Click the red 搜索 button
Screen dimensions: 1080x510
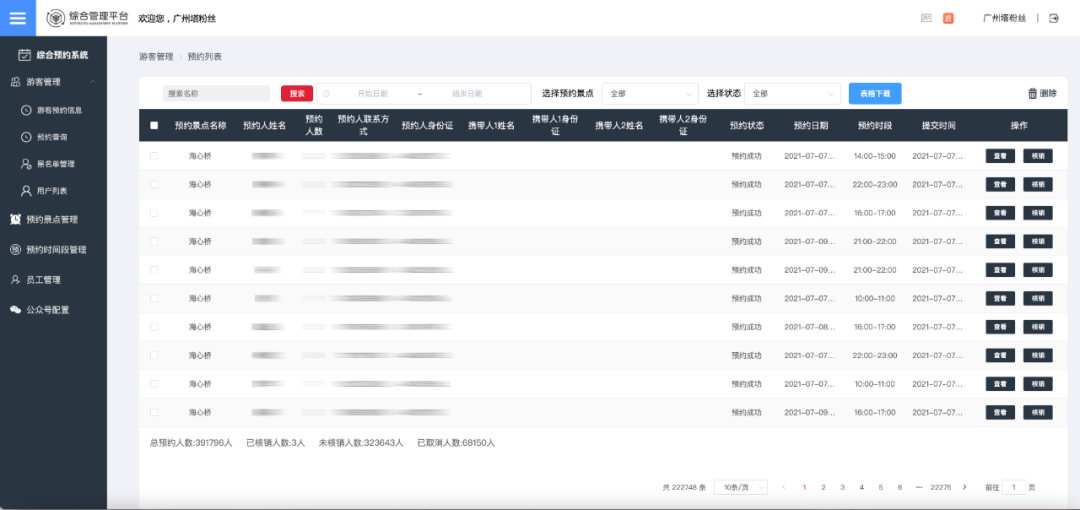tap(297, 94)
